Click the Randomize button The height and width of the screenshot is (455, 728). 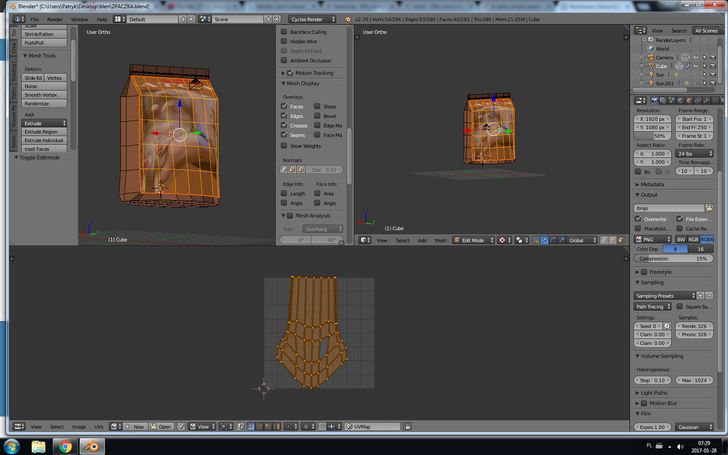point(45,104)
